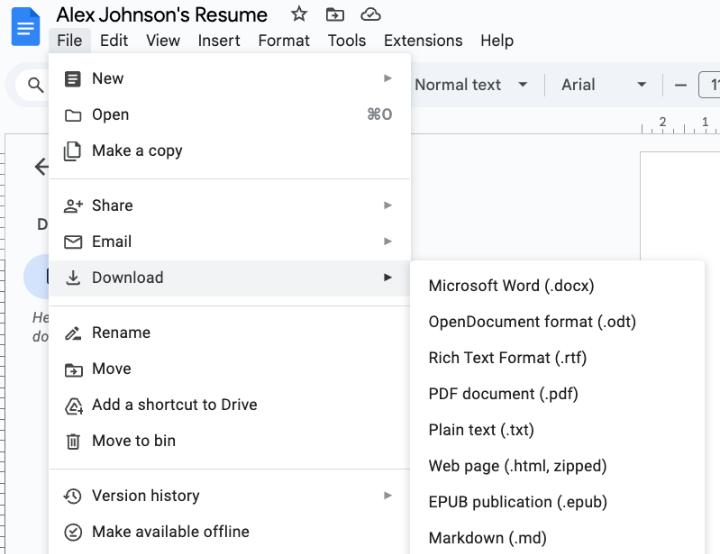Open the Normal text style dropdown
This screenshot has height=554, width=720.
pyautogui.click(x=471, y=85)
